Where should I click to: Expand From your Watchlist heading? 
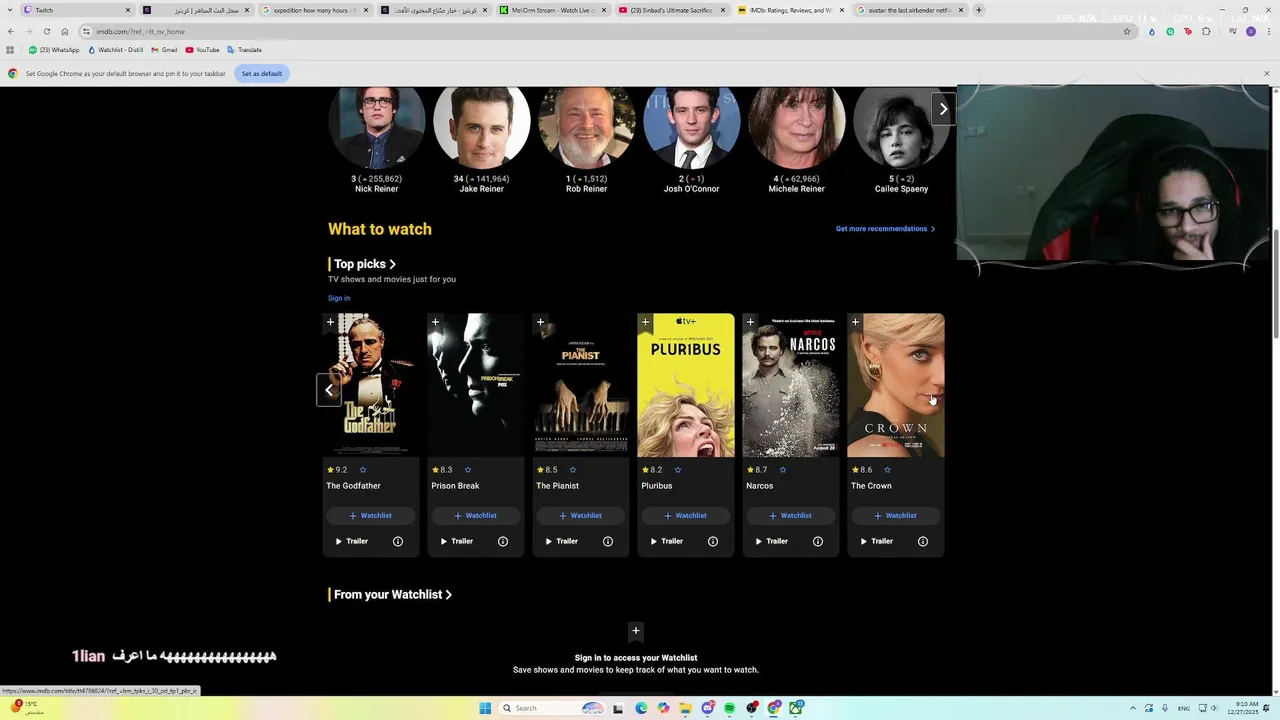(x=393, y=594)
